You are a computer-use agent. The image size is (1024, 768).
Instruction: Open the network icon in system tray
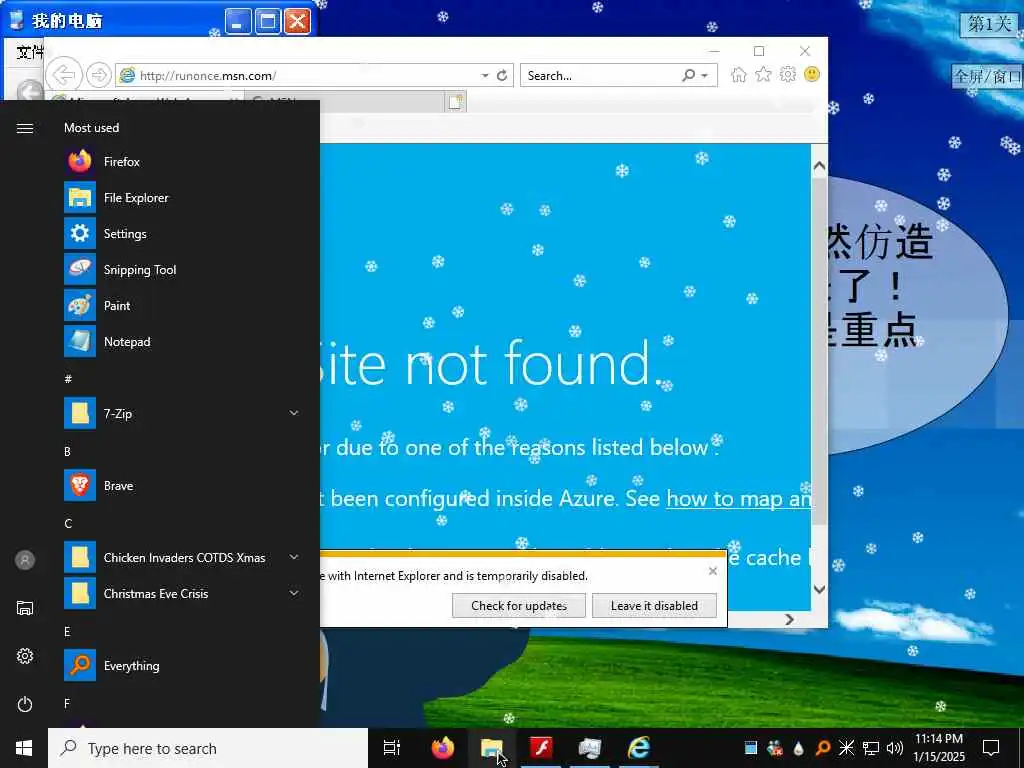click(x=871, y=748)
